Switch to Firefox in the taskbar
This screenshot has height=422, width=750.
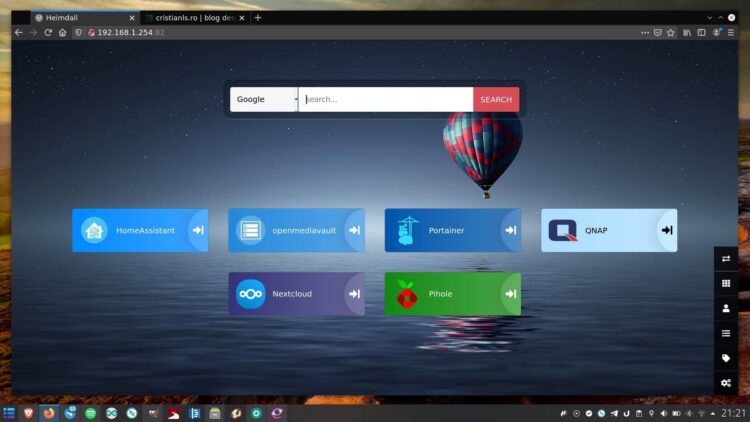click(49, 413)
